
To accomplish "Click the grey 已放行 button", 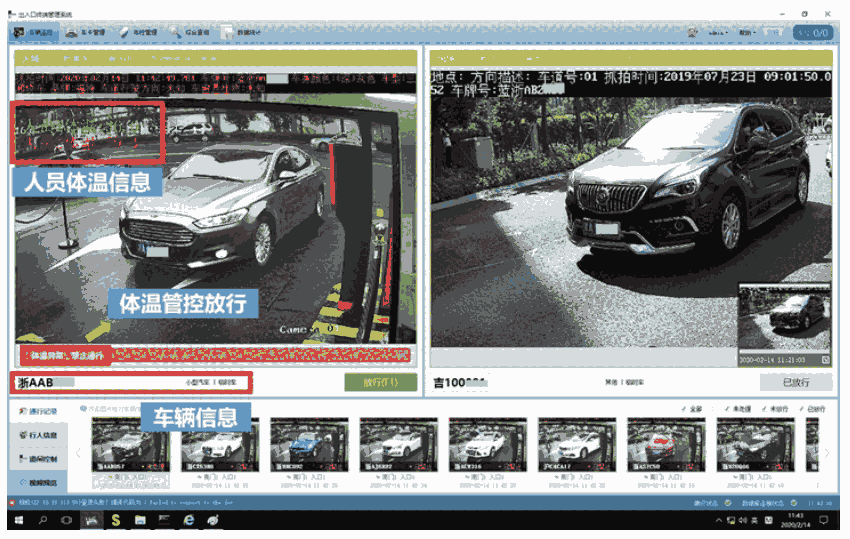I will point(795,382).
